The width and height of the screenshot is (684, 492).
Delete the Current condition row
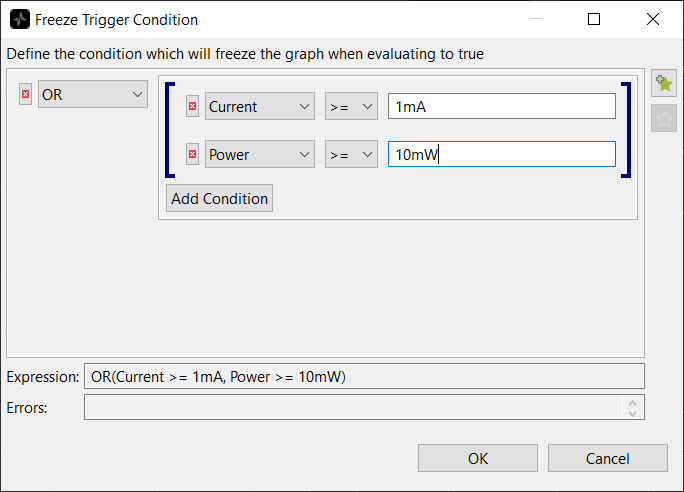193,107
